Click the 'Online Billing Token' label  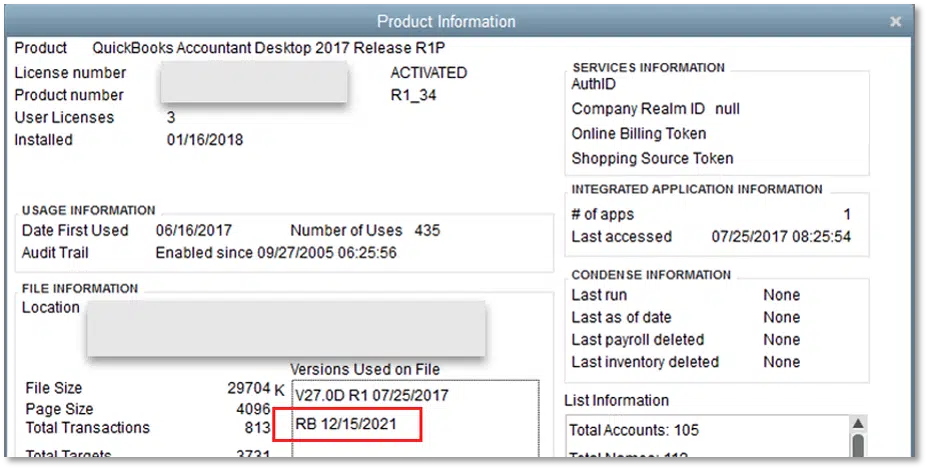coord(639,134)
